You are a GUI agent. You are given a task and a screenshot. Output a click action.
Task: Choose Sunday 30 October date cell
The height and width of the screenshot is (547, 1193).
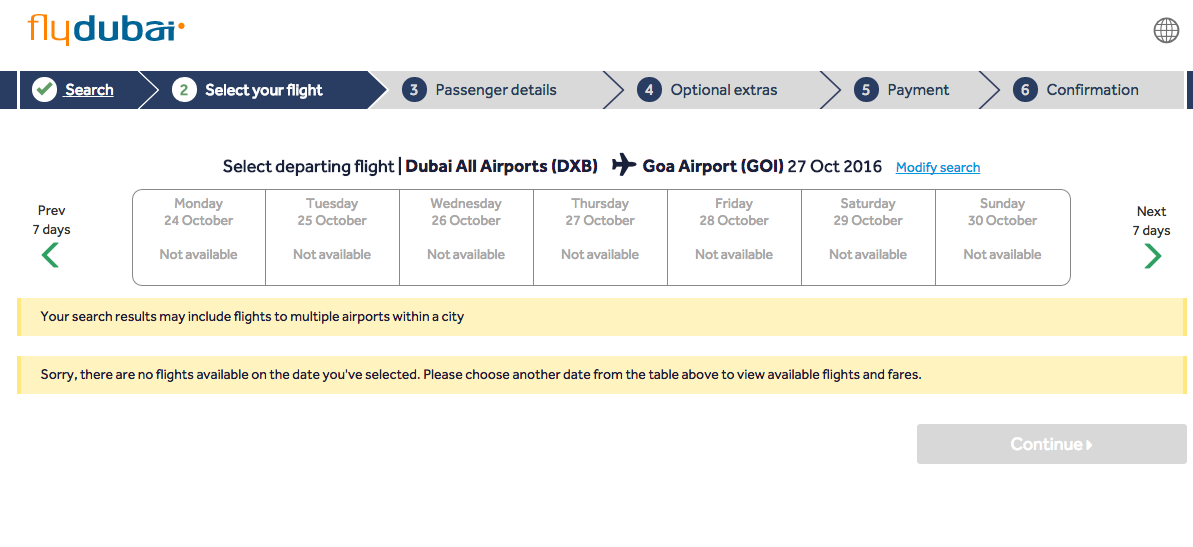coord(1002,237)
